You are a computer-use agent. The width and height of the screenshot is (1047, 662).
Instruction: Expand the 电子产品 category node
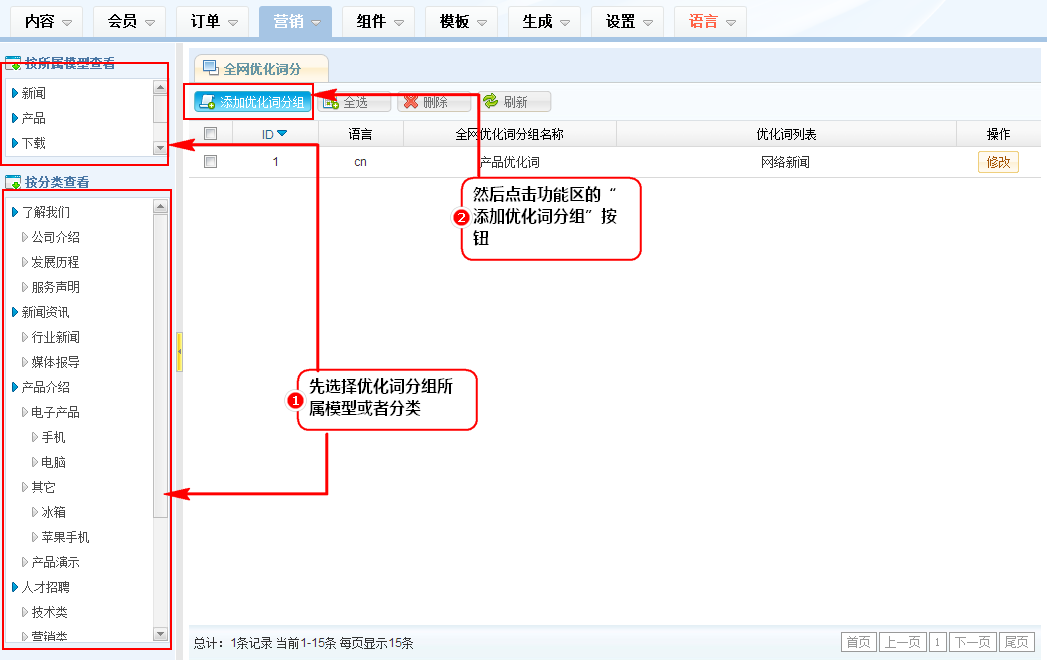(x=25, y=412)
